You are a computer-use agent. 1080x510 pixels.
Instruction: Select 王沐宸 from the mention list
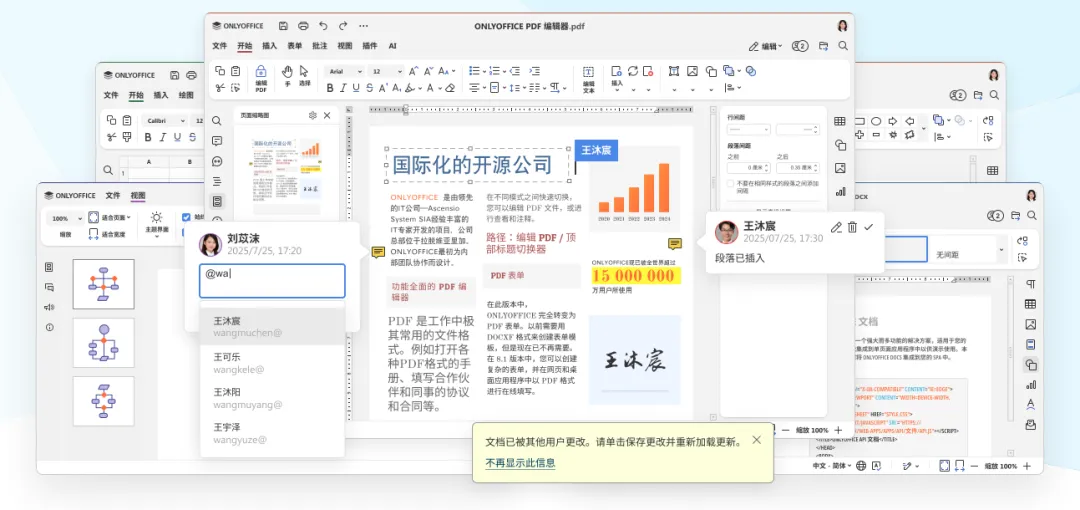(272, 326)
